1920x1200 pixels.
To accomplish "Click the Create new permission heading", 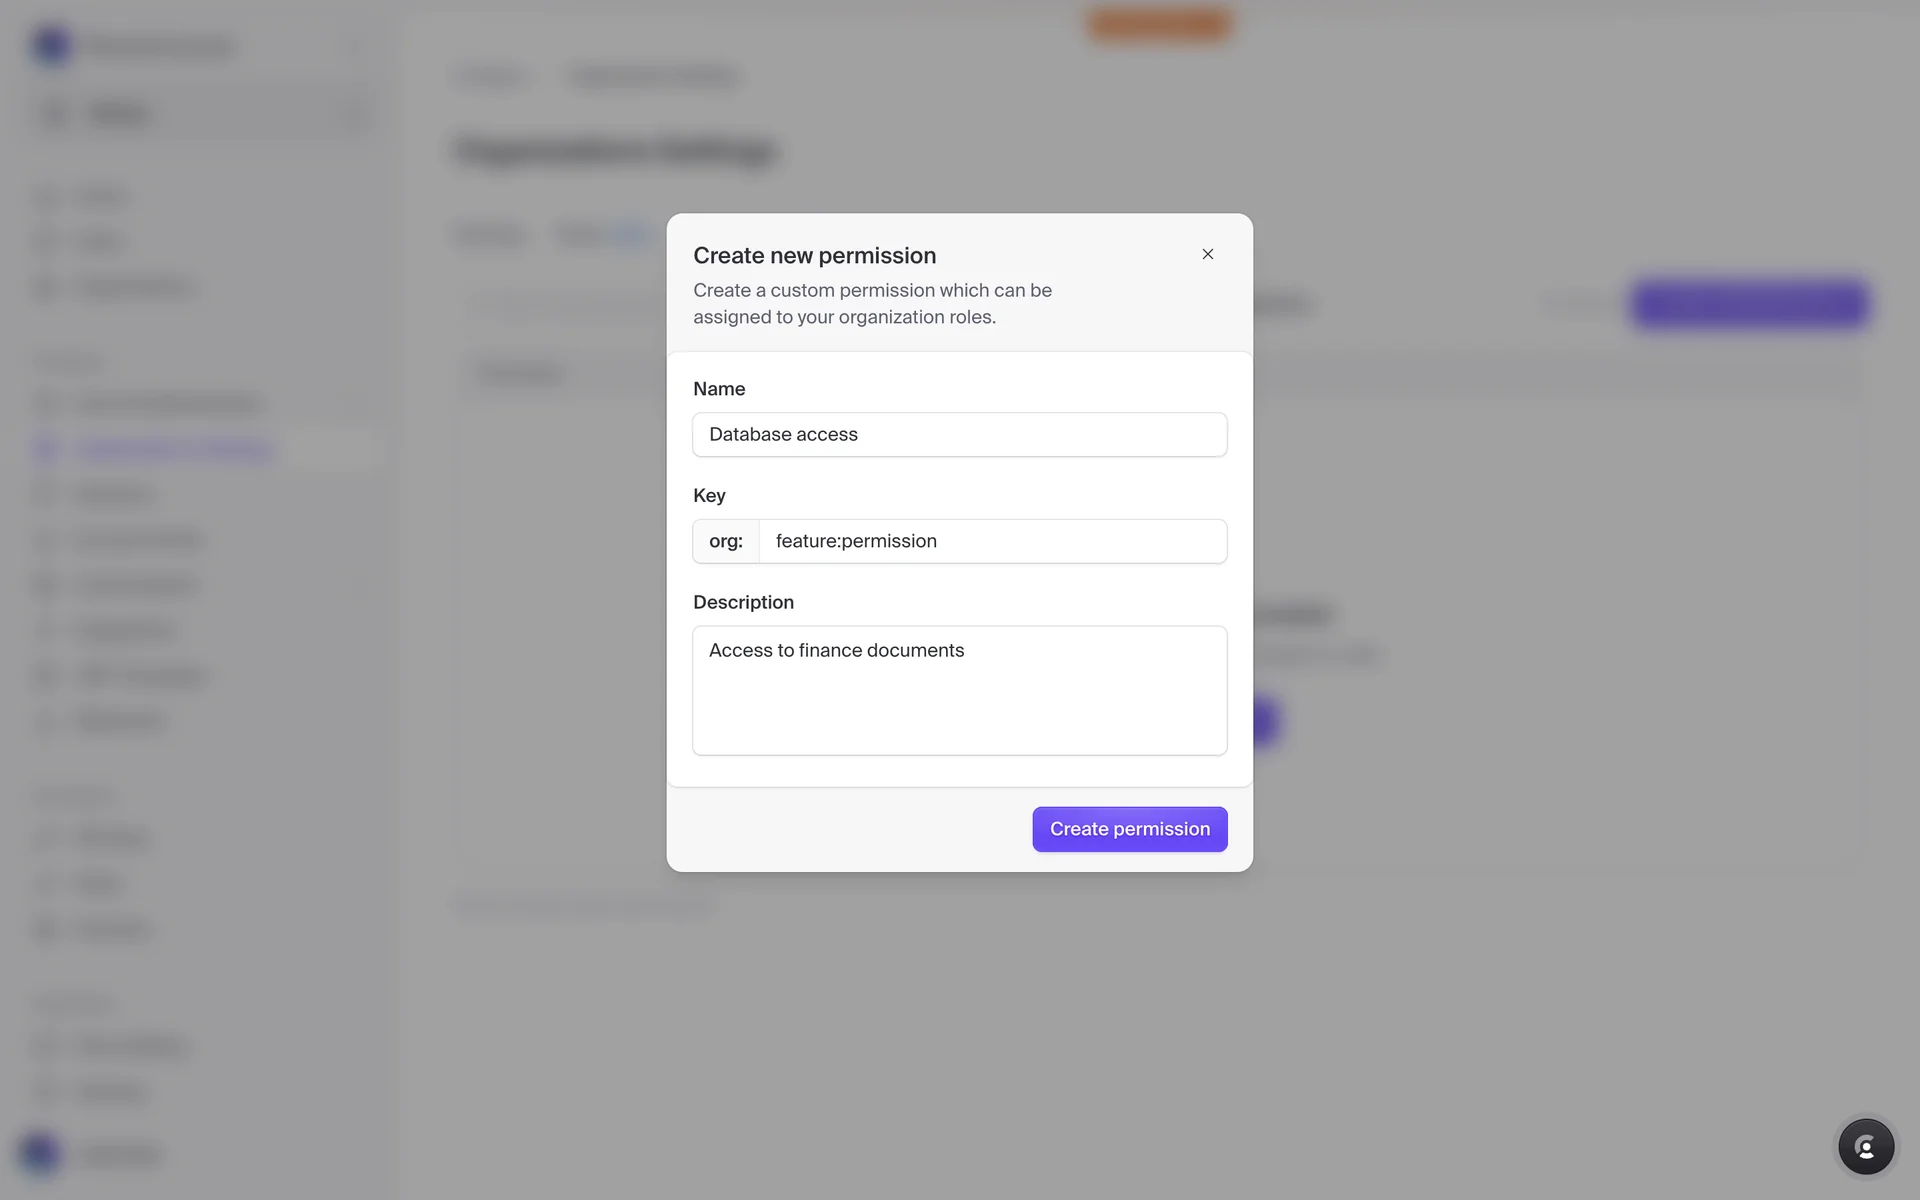I will pos(814,256).
